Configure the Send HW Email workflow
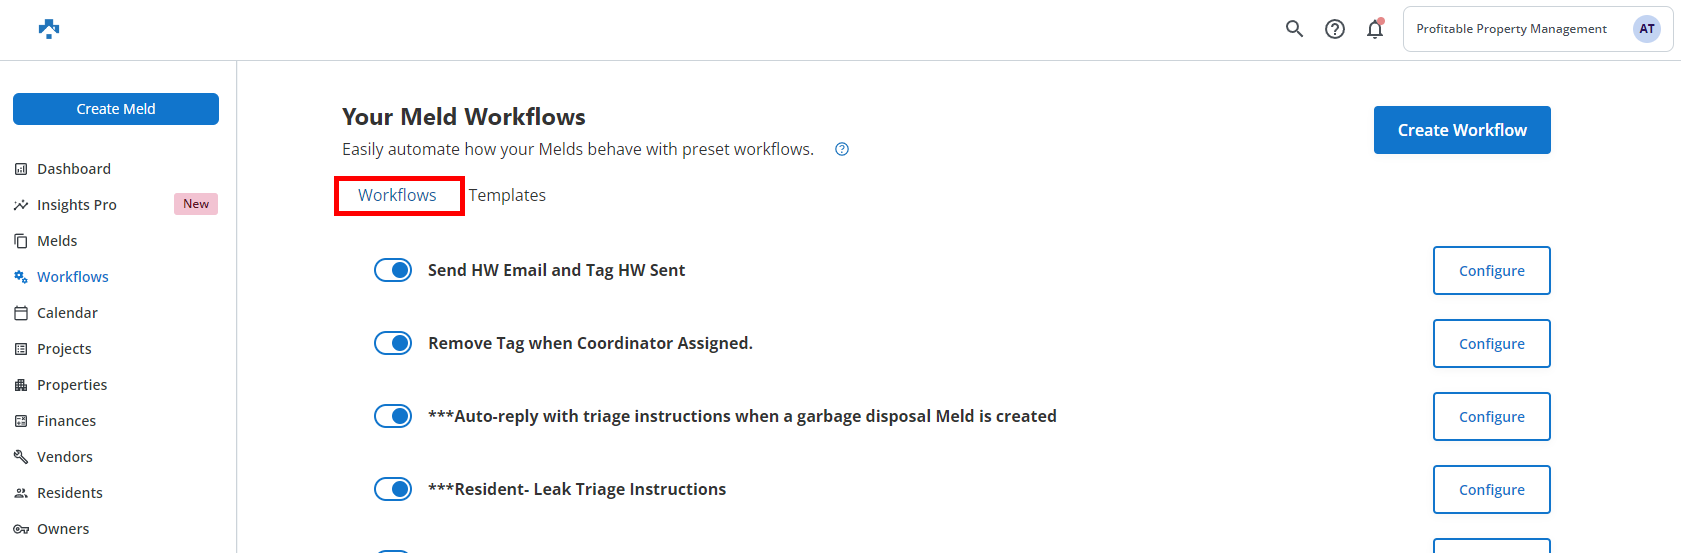Image resolution: width=1681 pixels, height=553 pixels. [x=1491, y=271]
